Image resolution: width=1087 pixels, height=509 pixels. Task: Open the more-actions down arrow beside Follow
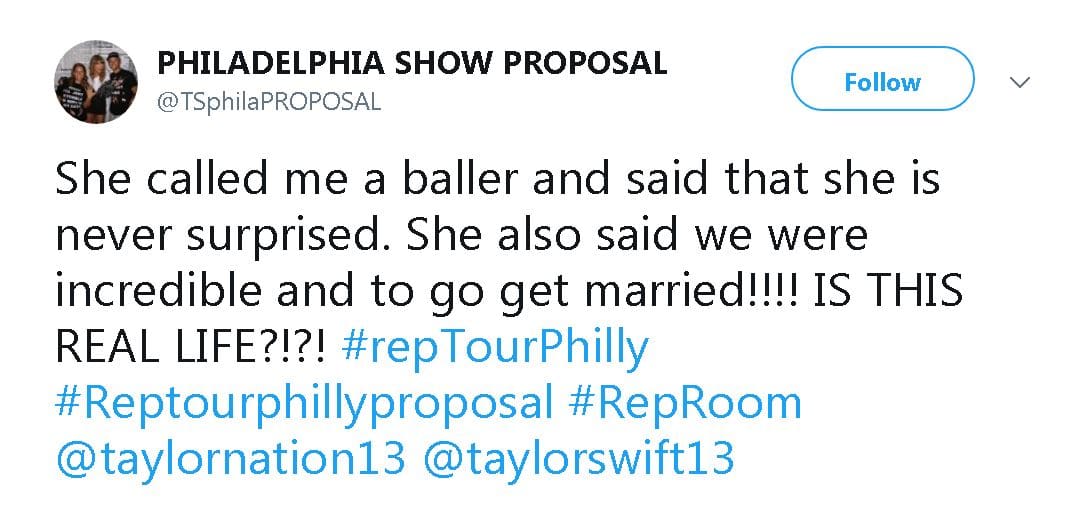coord(1020,82)
